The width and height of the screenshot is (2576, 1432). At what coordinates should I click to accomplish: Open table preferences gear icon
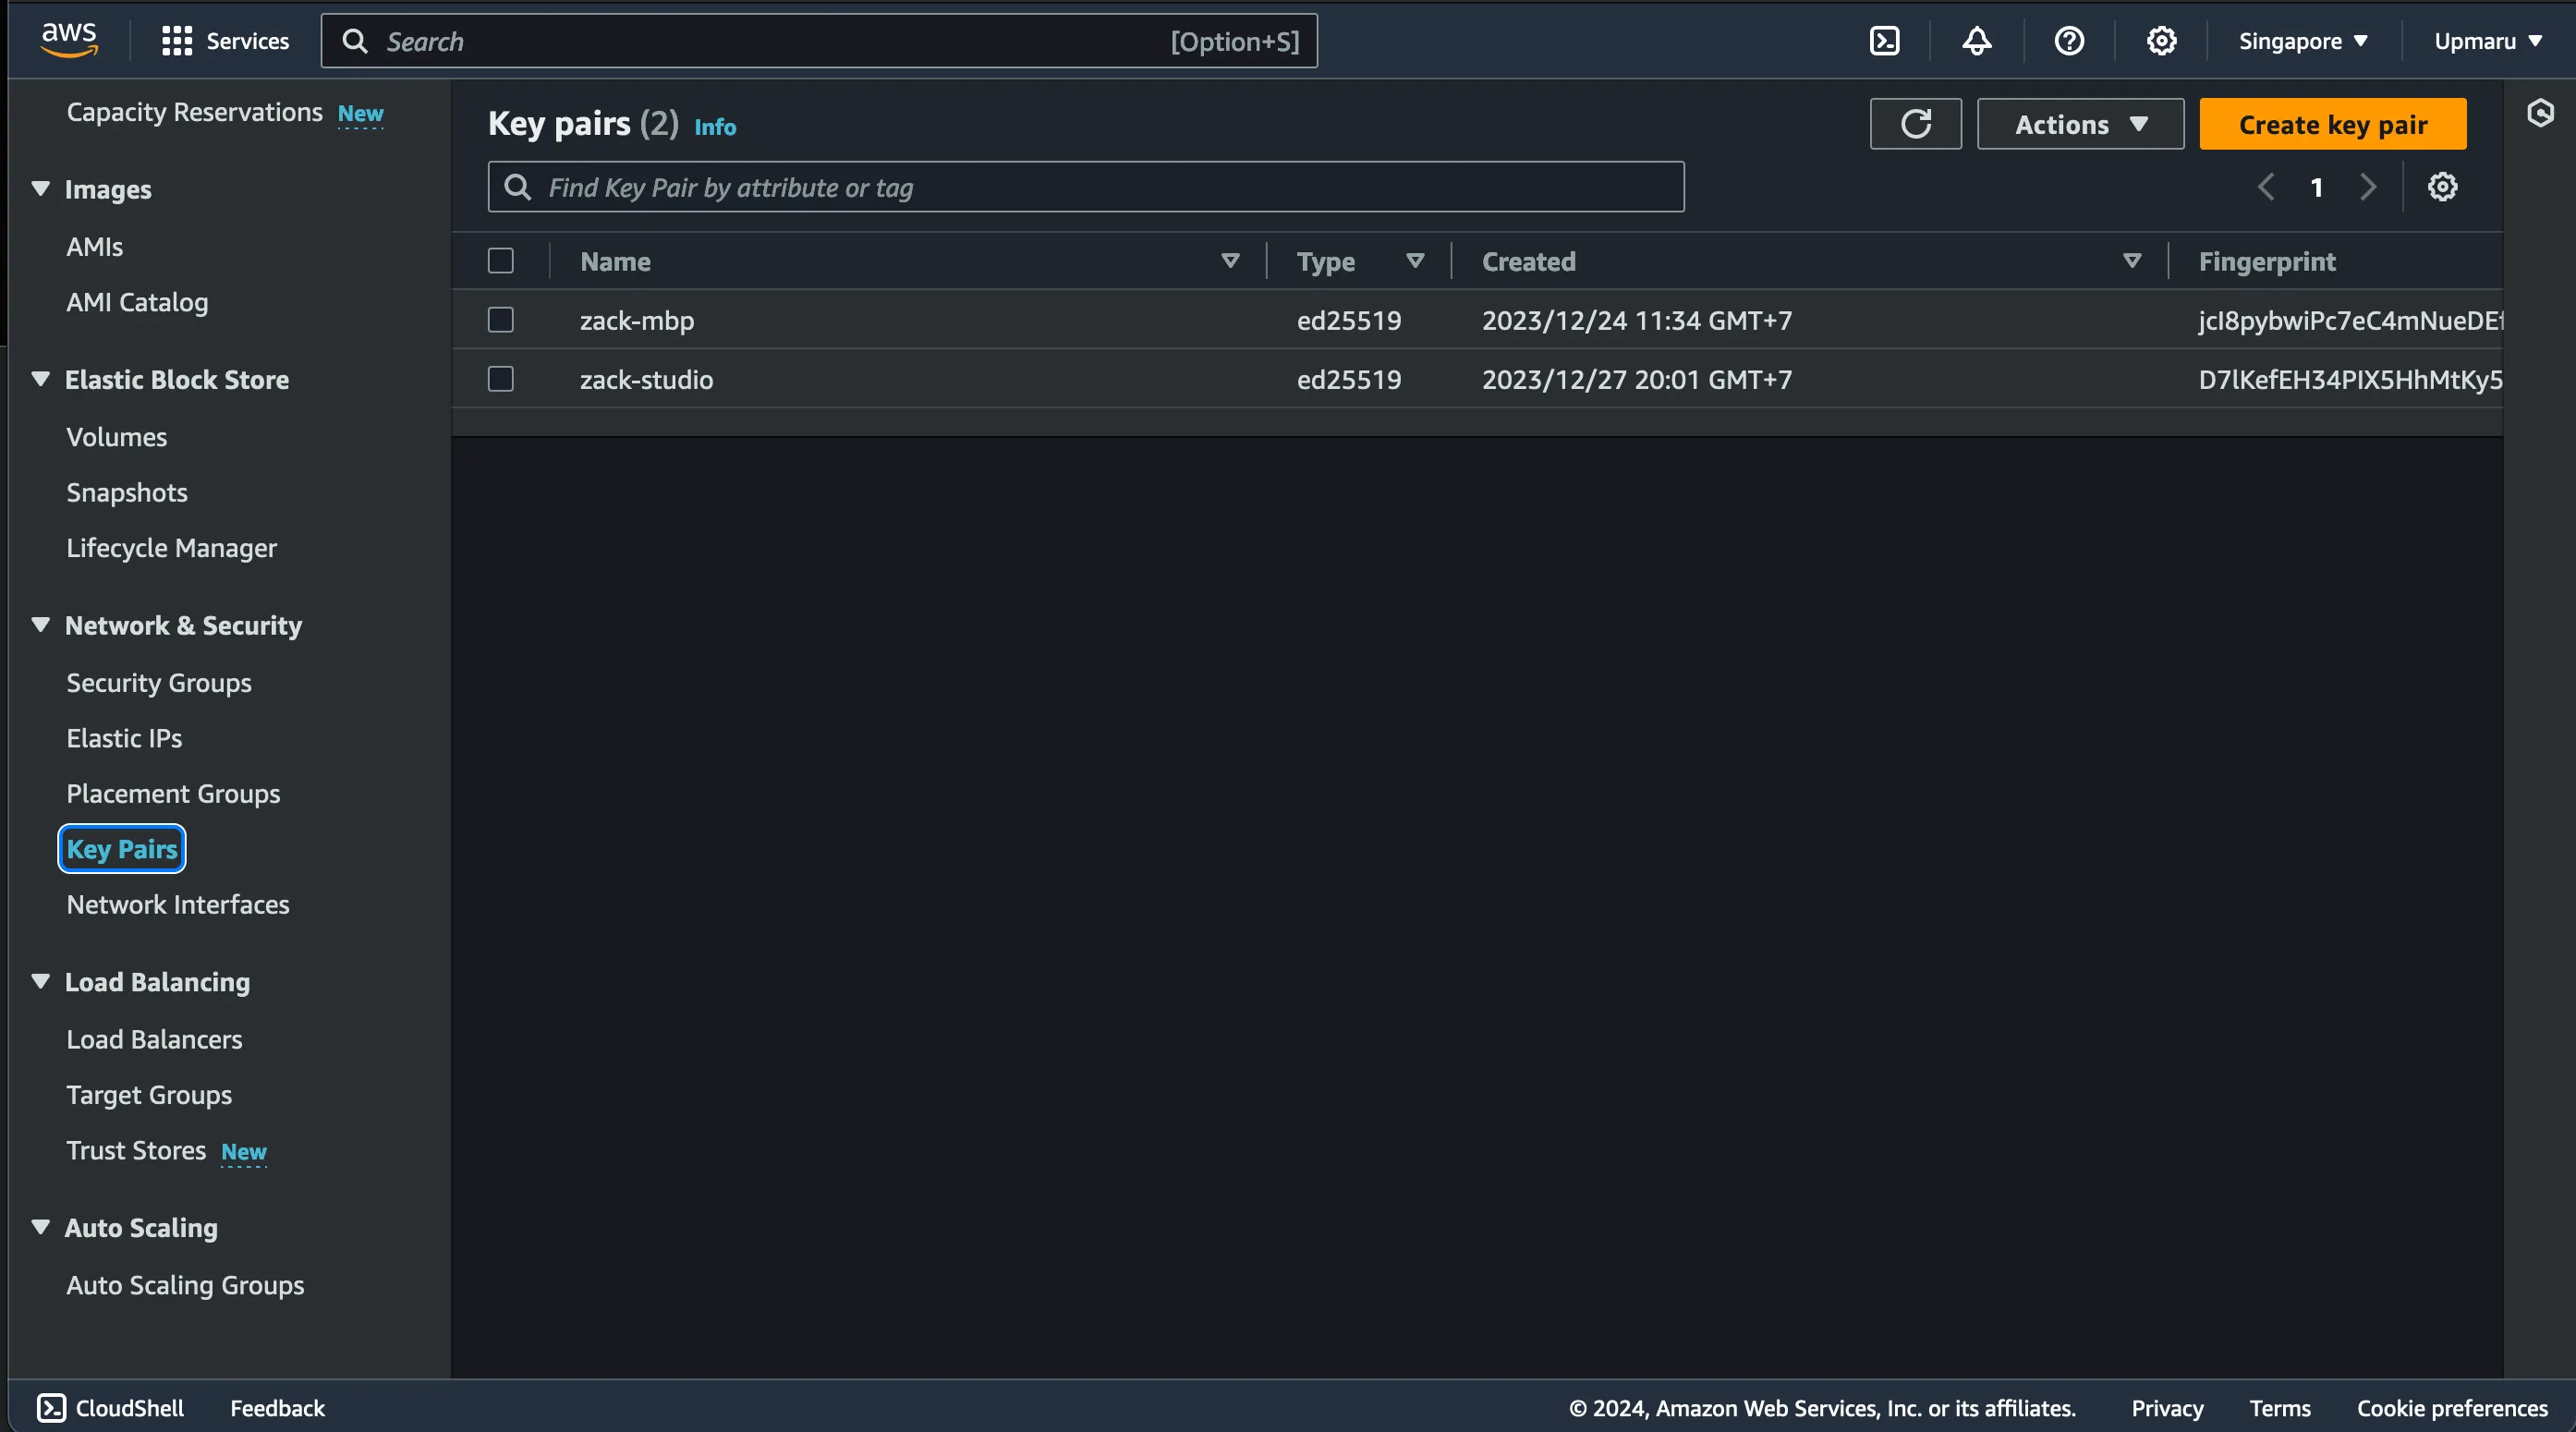[2442, 187]
